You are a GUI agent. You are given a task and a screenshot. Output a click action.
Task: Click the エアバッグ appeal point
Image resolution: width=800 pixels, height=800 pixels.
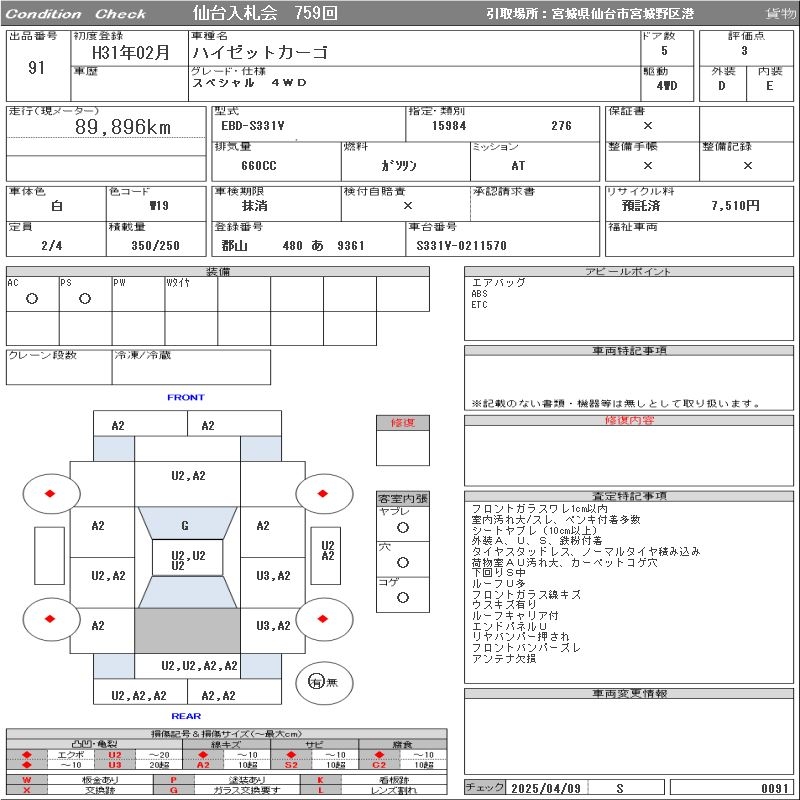point(498,283)
